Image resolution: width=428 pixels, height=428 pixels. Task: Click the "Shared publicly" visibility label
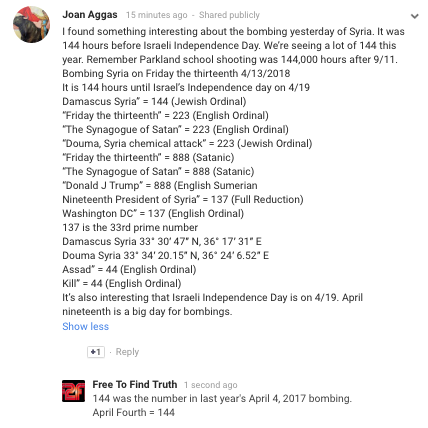(229, 15)
